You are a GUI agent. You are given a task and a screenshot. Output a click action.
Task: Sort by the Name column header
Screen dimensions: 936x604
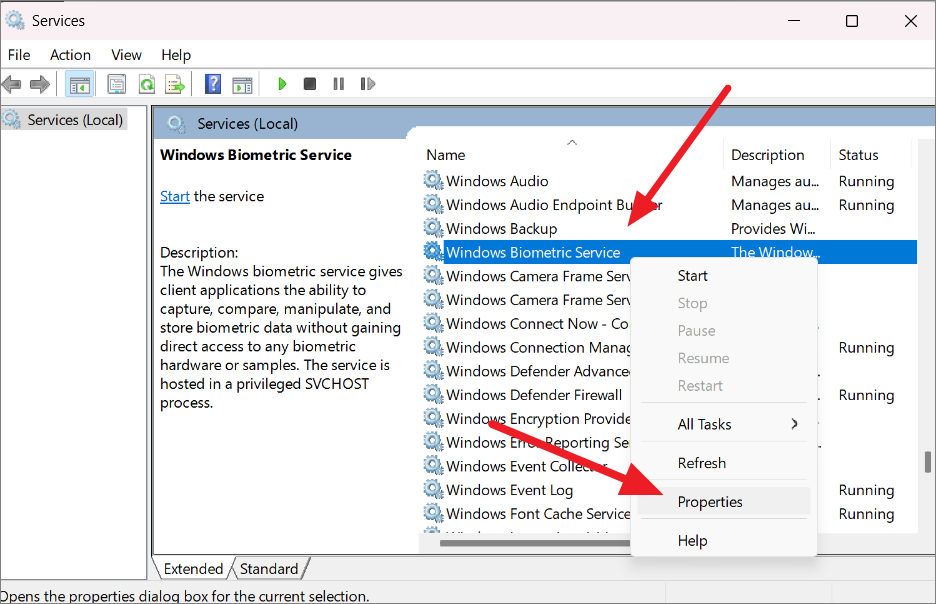(571, 155)
